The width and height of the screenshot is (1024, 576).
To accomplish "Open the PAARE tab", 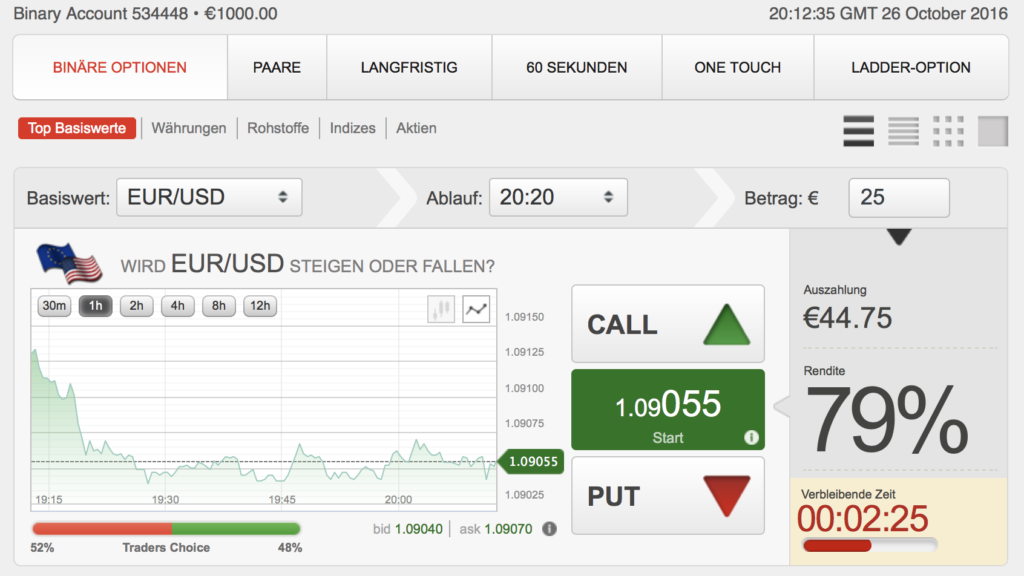I will tap(277, 67).
